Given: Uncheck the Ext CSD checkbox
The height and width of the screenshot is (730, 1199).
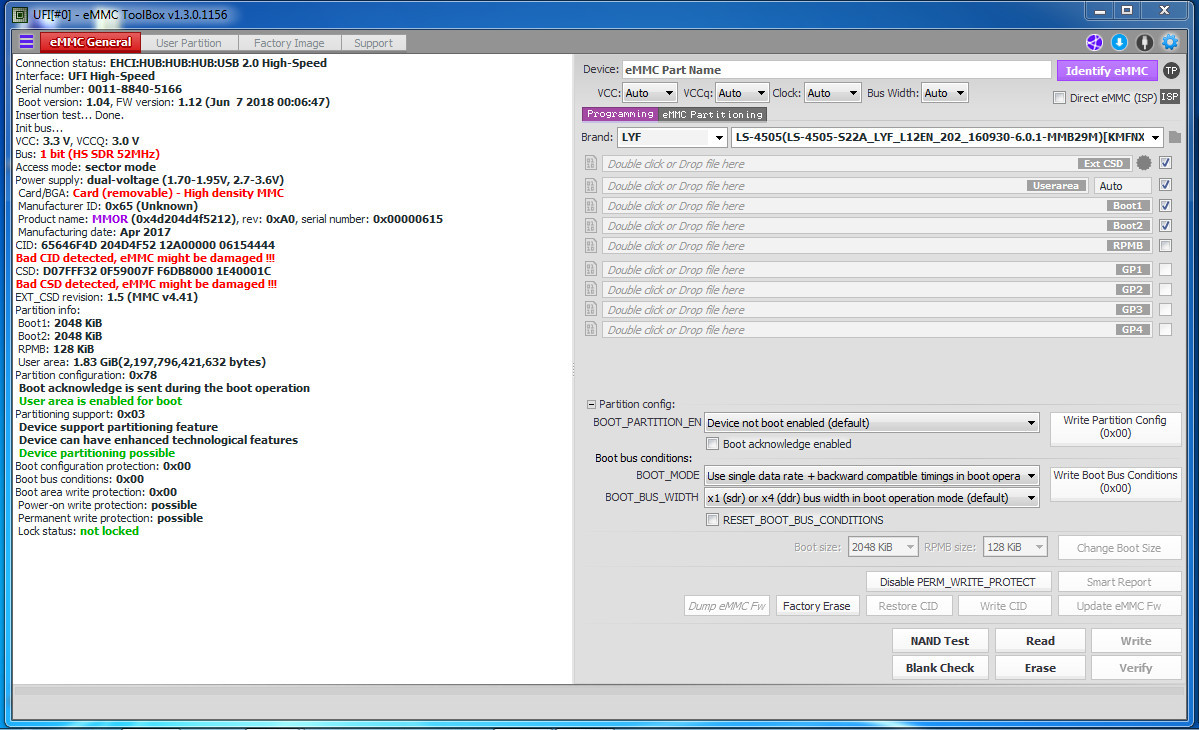Looking at the screenshot, I should click(1165, 163).
